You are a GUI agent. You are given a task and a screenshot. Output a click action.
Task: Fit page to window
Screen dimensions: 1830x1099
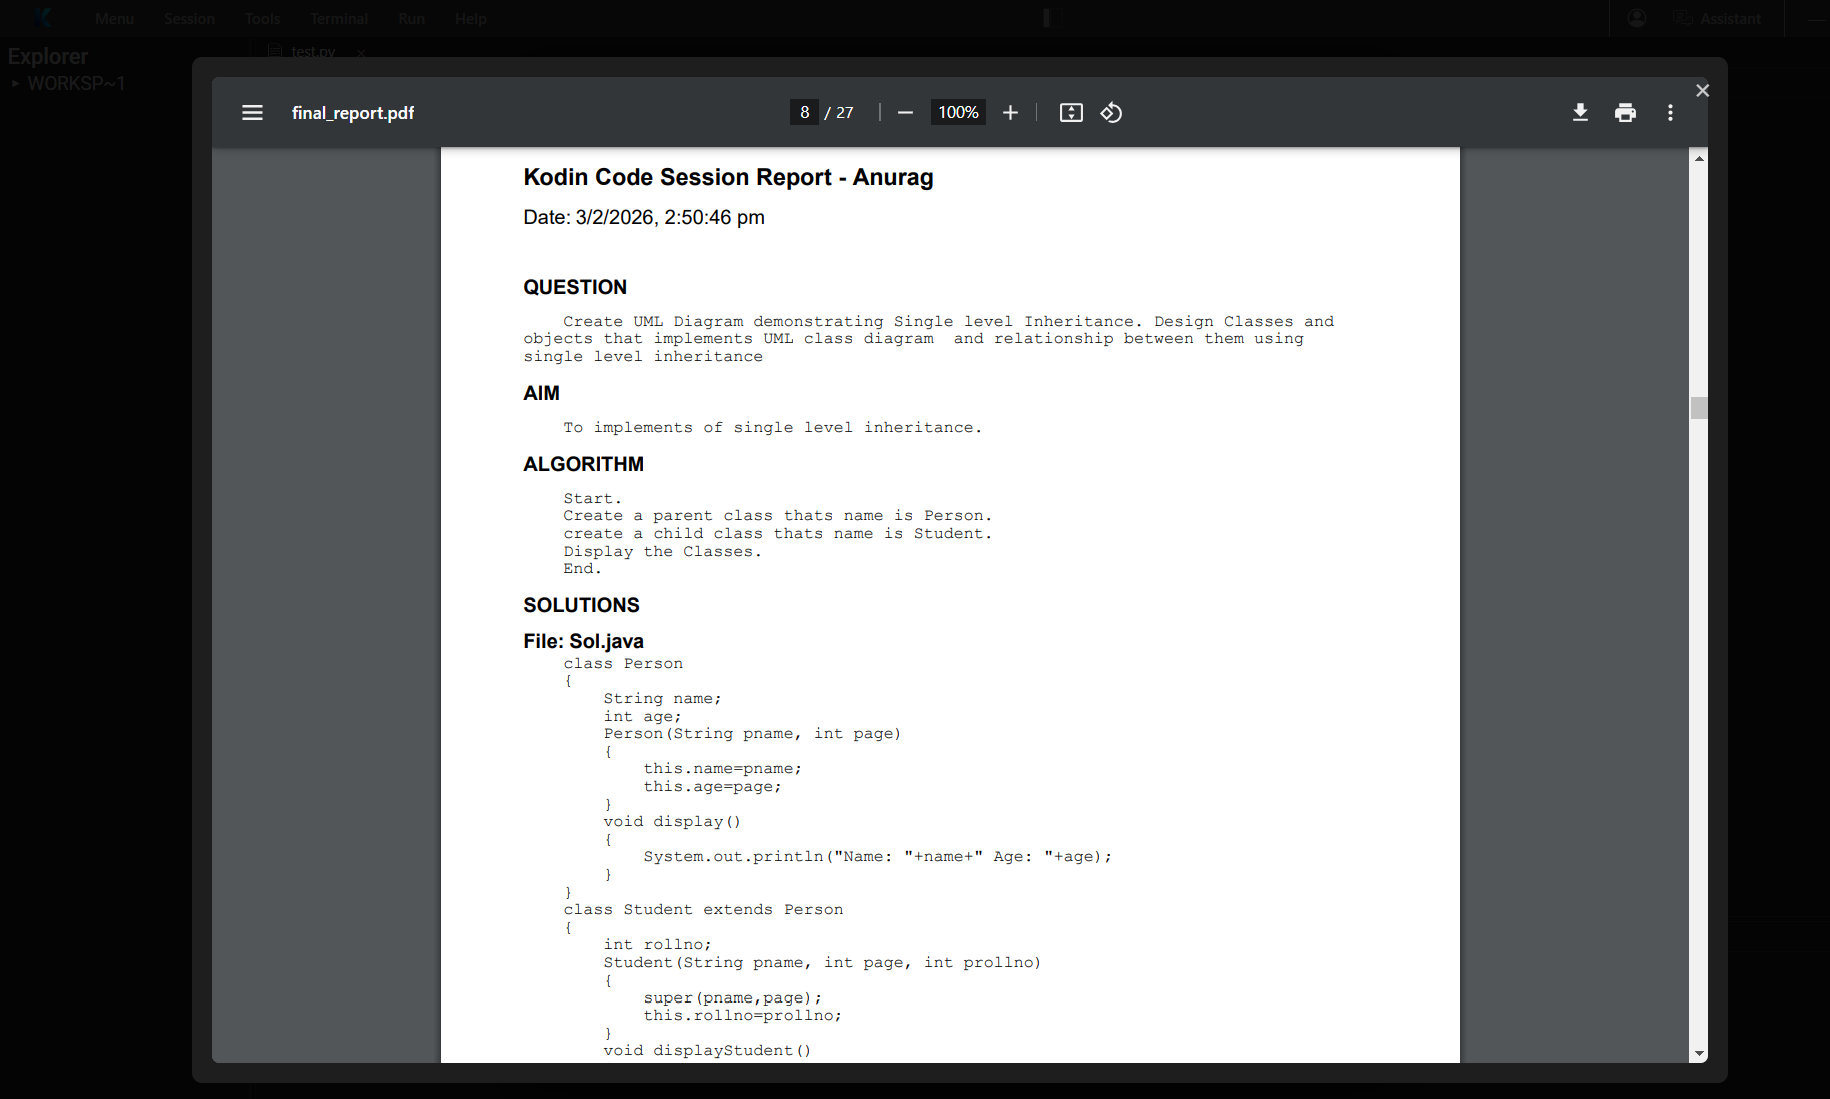coord(1070,112)
